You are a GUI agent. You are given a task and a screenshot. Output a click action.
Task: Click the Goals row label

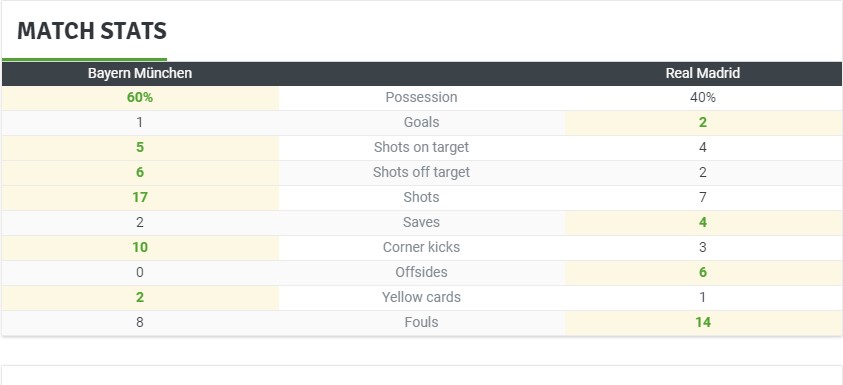(422, 122)
